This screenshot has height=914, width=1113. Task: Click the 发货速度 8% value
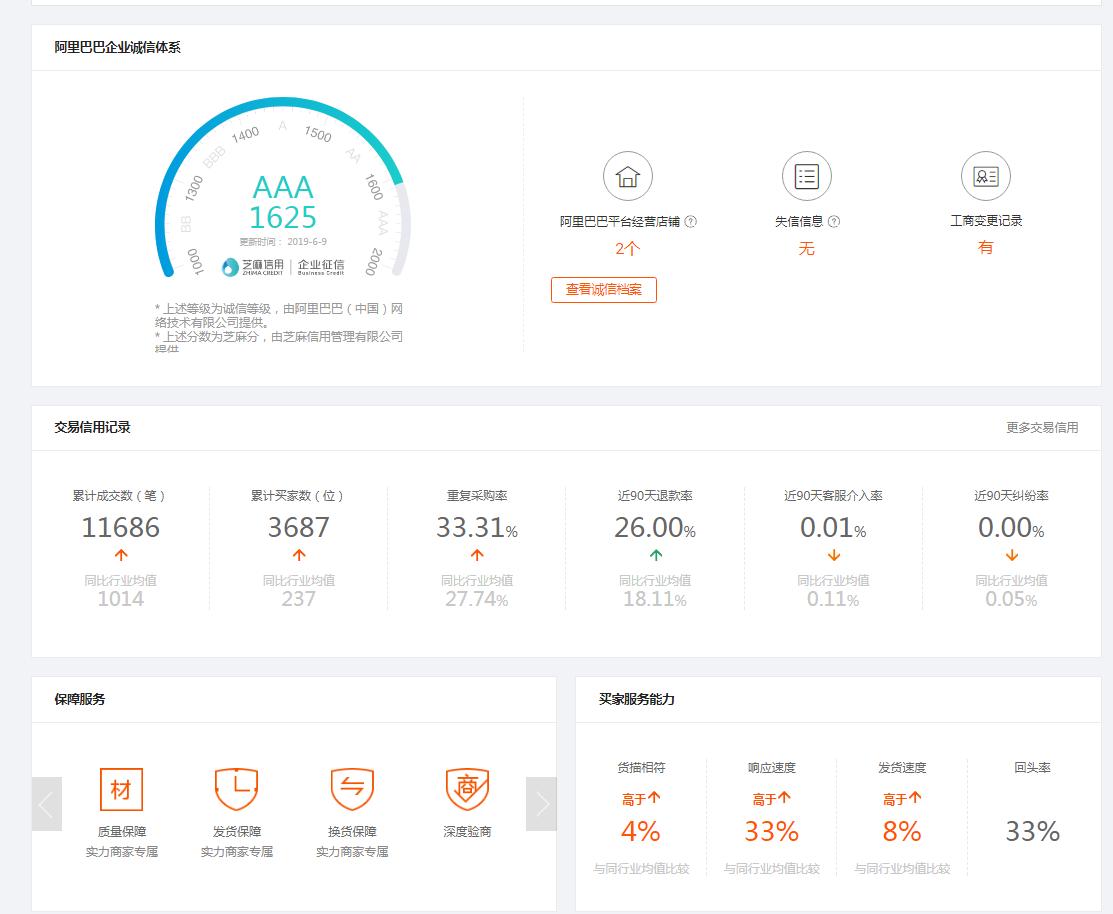[902, 831]
